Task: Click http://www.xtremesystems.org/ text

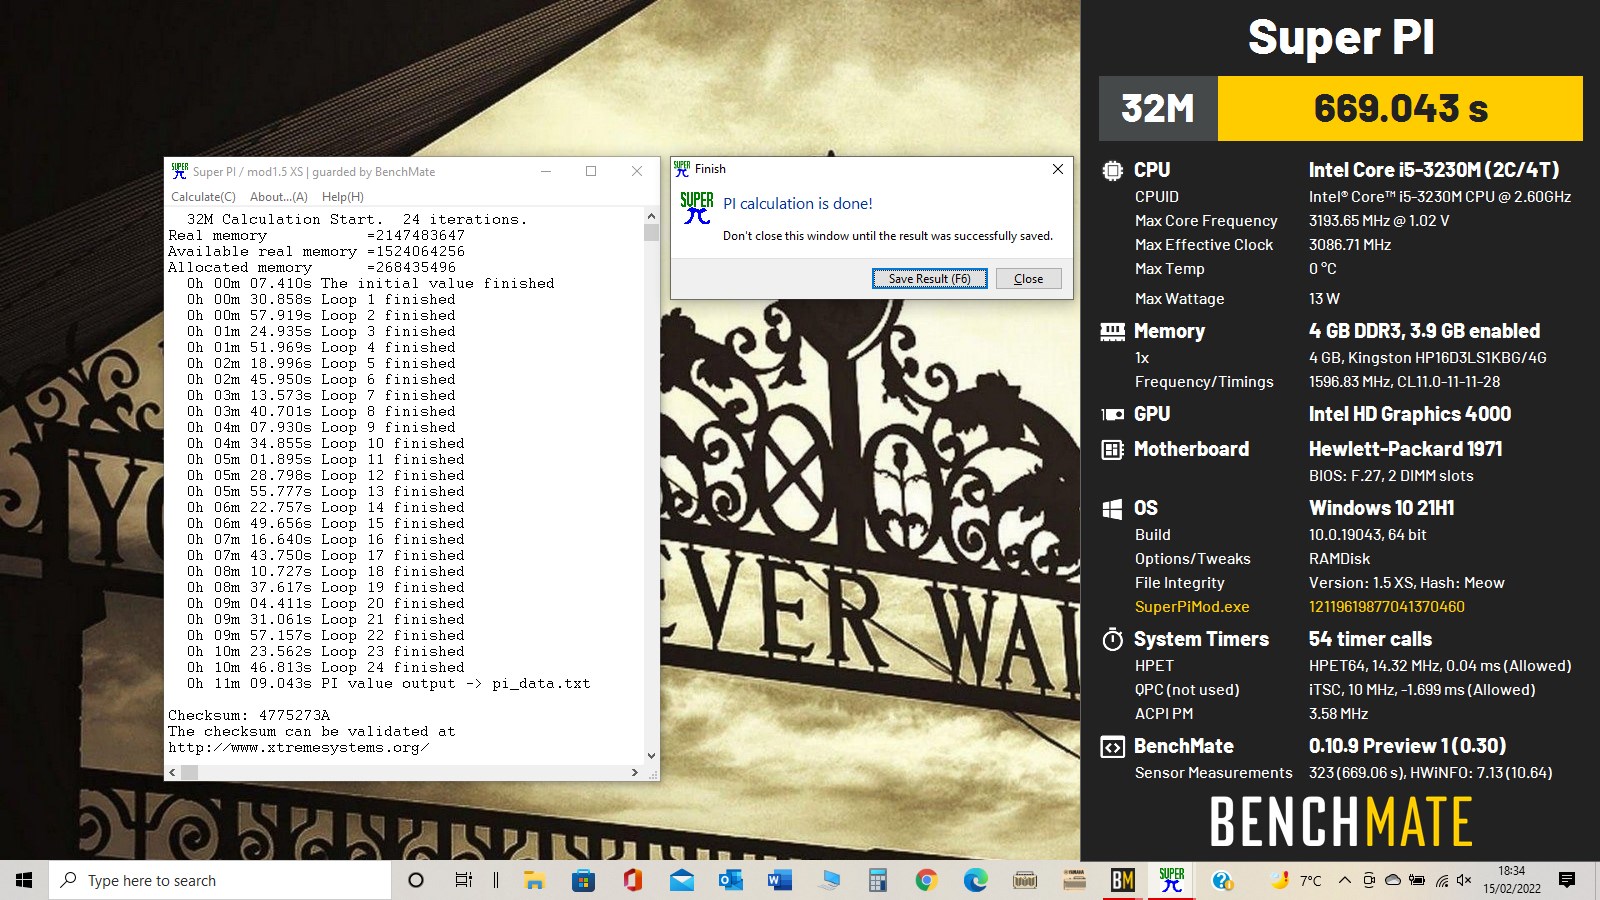Action: point(298,748)
